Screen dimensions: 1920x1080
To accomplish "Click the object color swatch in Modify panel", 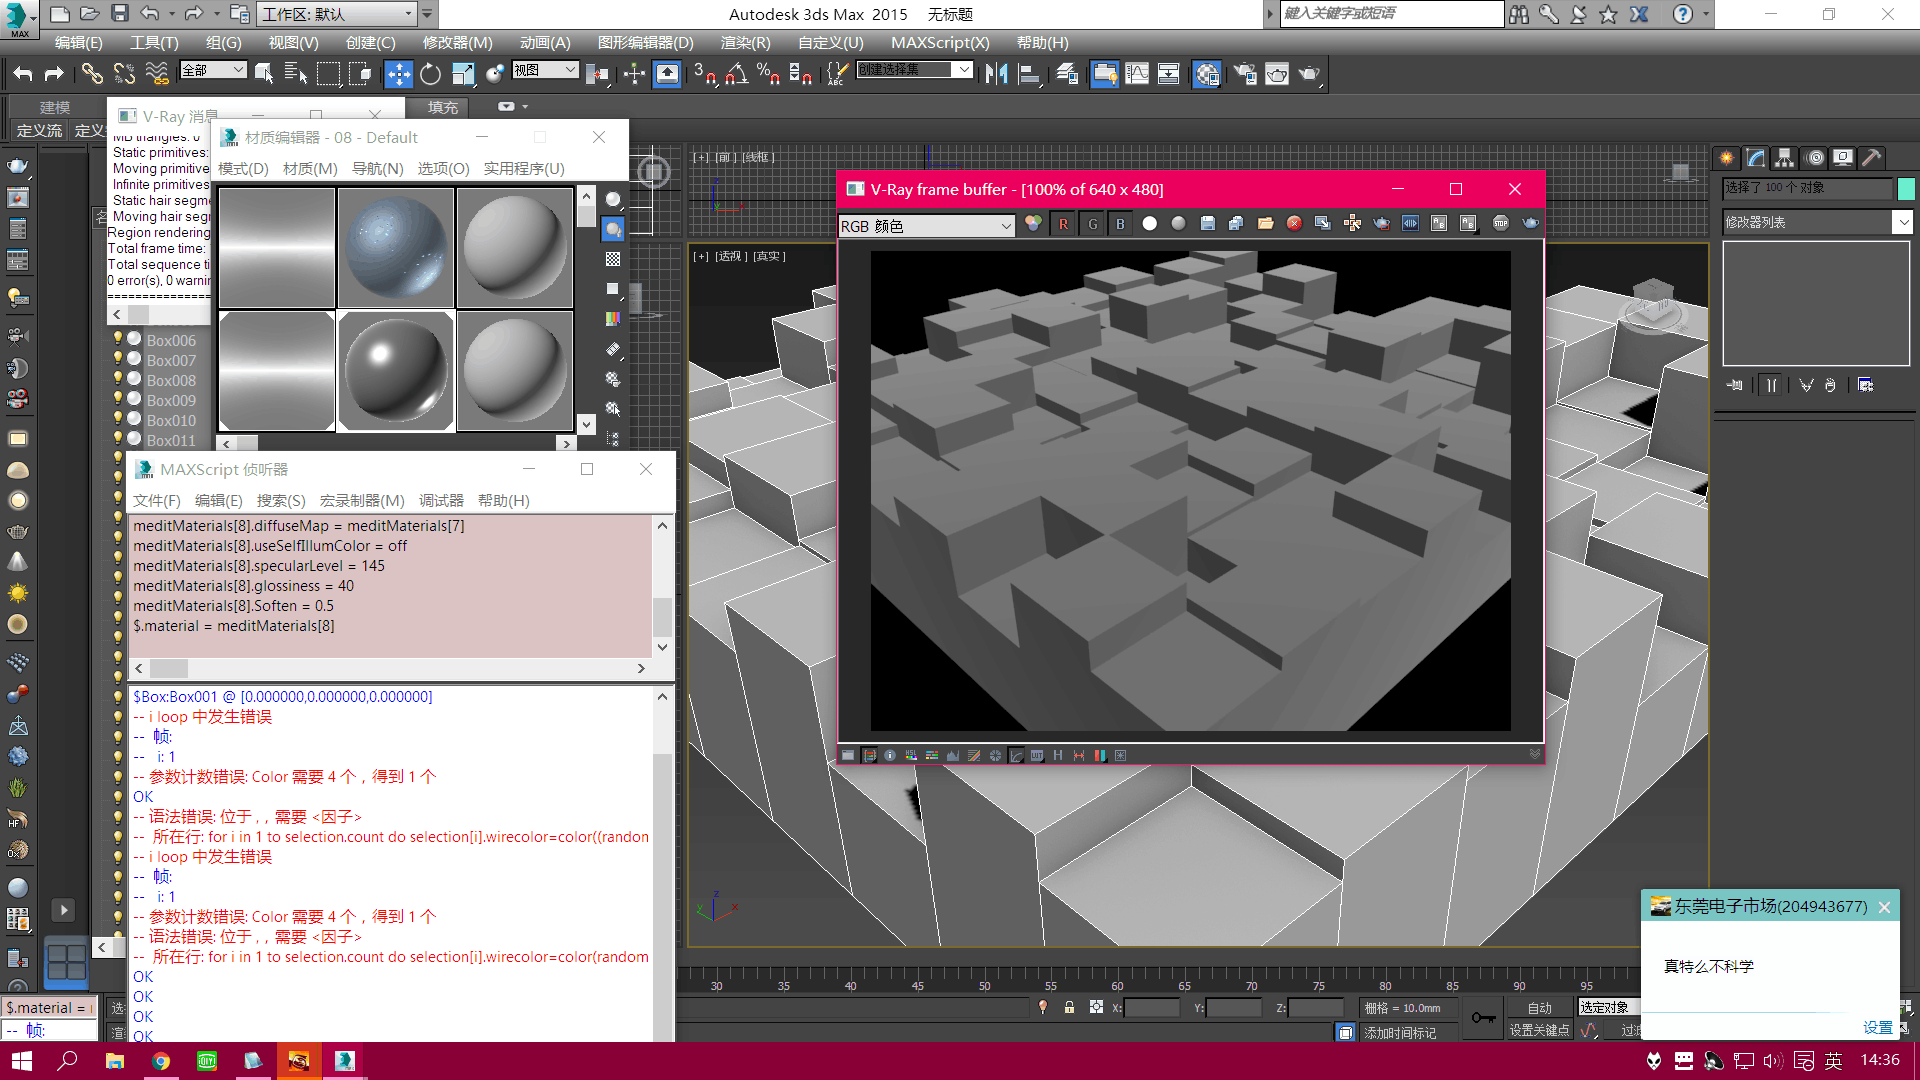I will pyautogui.click(x=1906, y=188).
